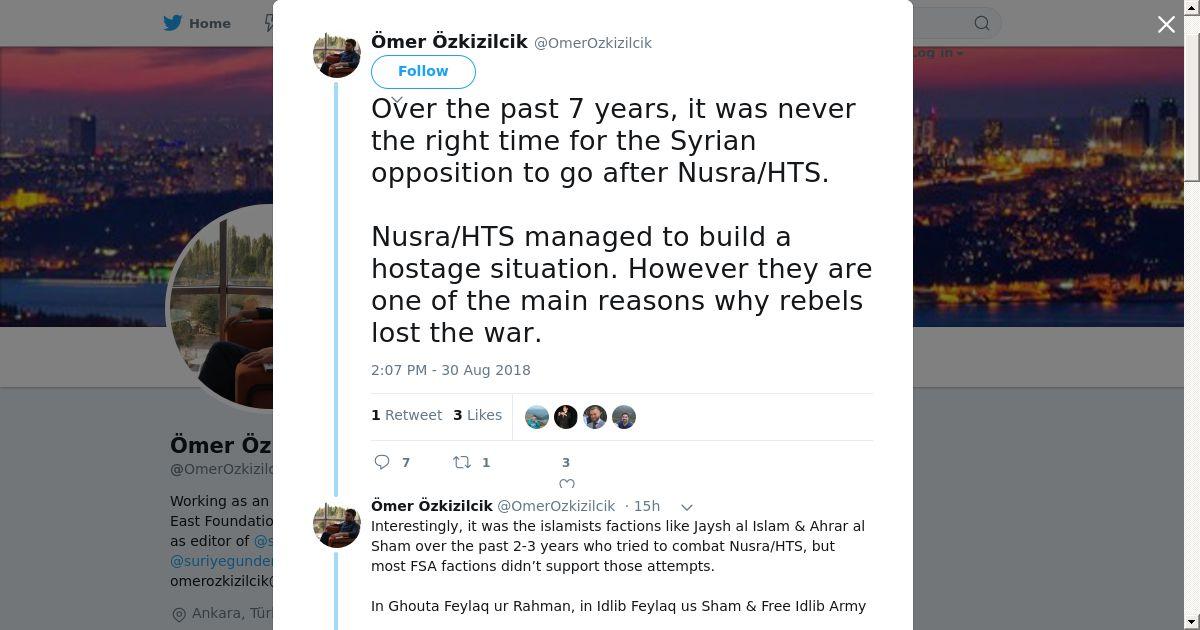Click the reply speech bubble icon
Viewport: 1200px width, 630px height.
pos(382,462)
